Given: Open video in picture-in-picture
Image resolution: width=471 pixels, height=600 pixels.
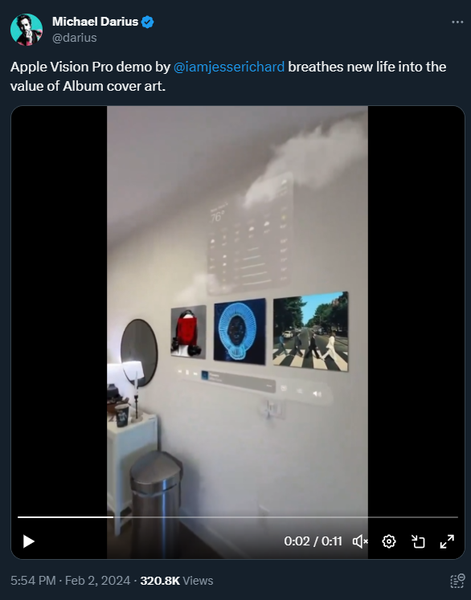Looking at the screenshot, I should pyautogui.click(x=418, y=541).
